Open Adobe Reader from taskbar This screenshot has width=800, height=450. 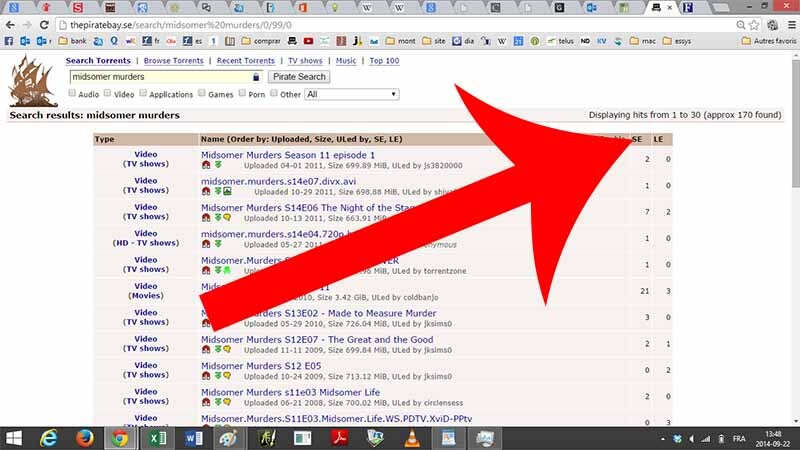(339, 439)
